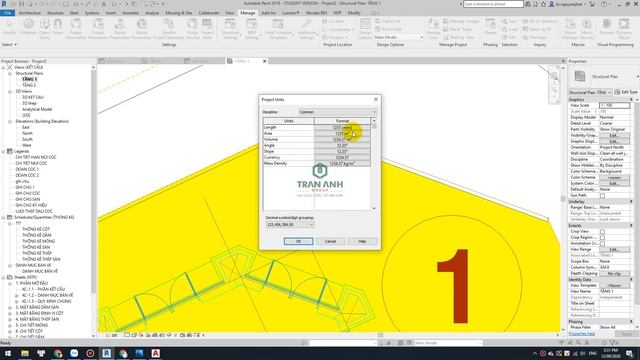
Task: Open the File menu tab
Action: pos(8,13)
